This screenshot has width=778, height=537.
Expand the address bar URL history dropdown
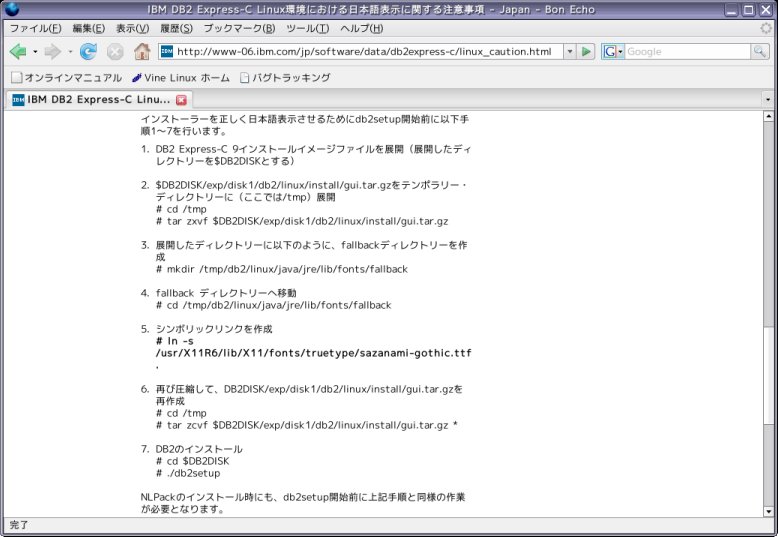coord(570,51)
